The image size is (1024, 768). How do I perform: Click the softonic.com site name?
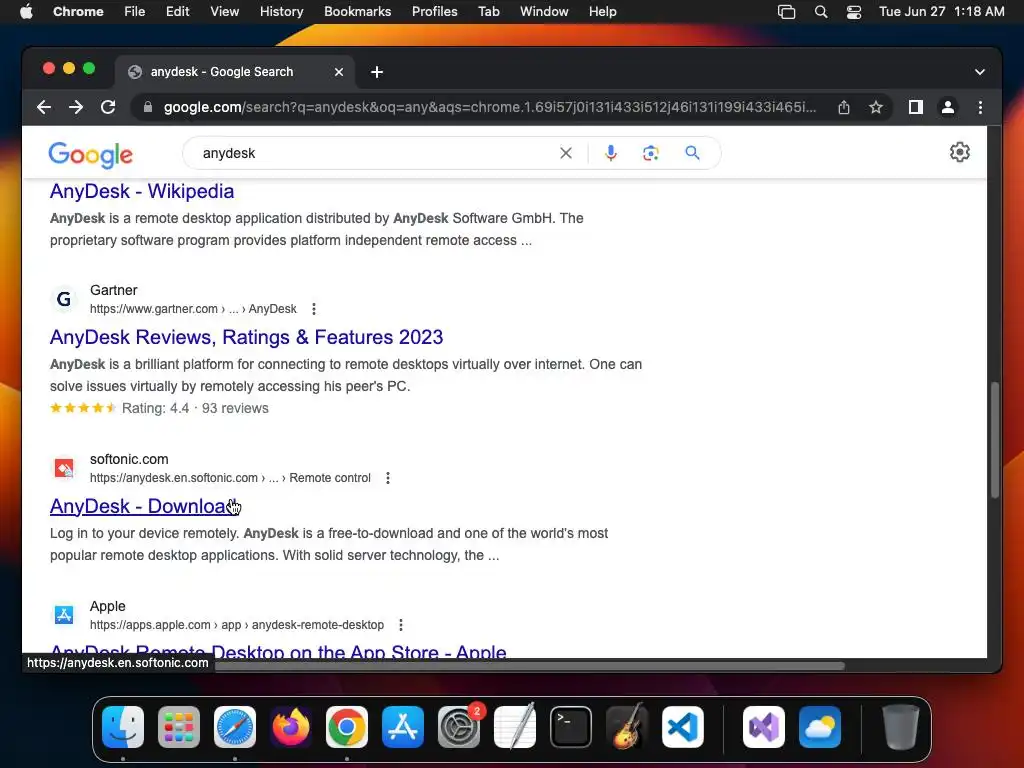click(x=129, y=459)
